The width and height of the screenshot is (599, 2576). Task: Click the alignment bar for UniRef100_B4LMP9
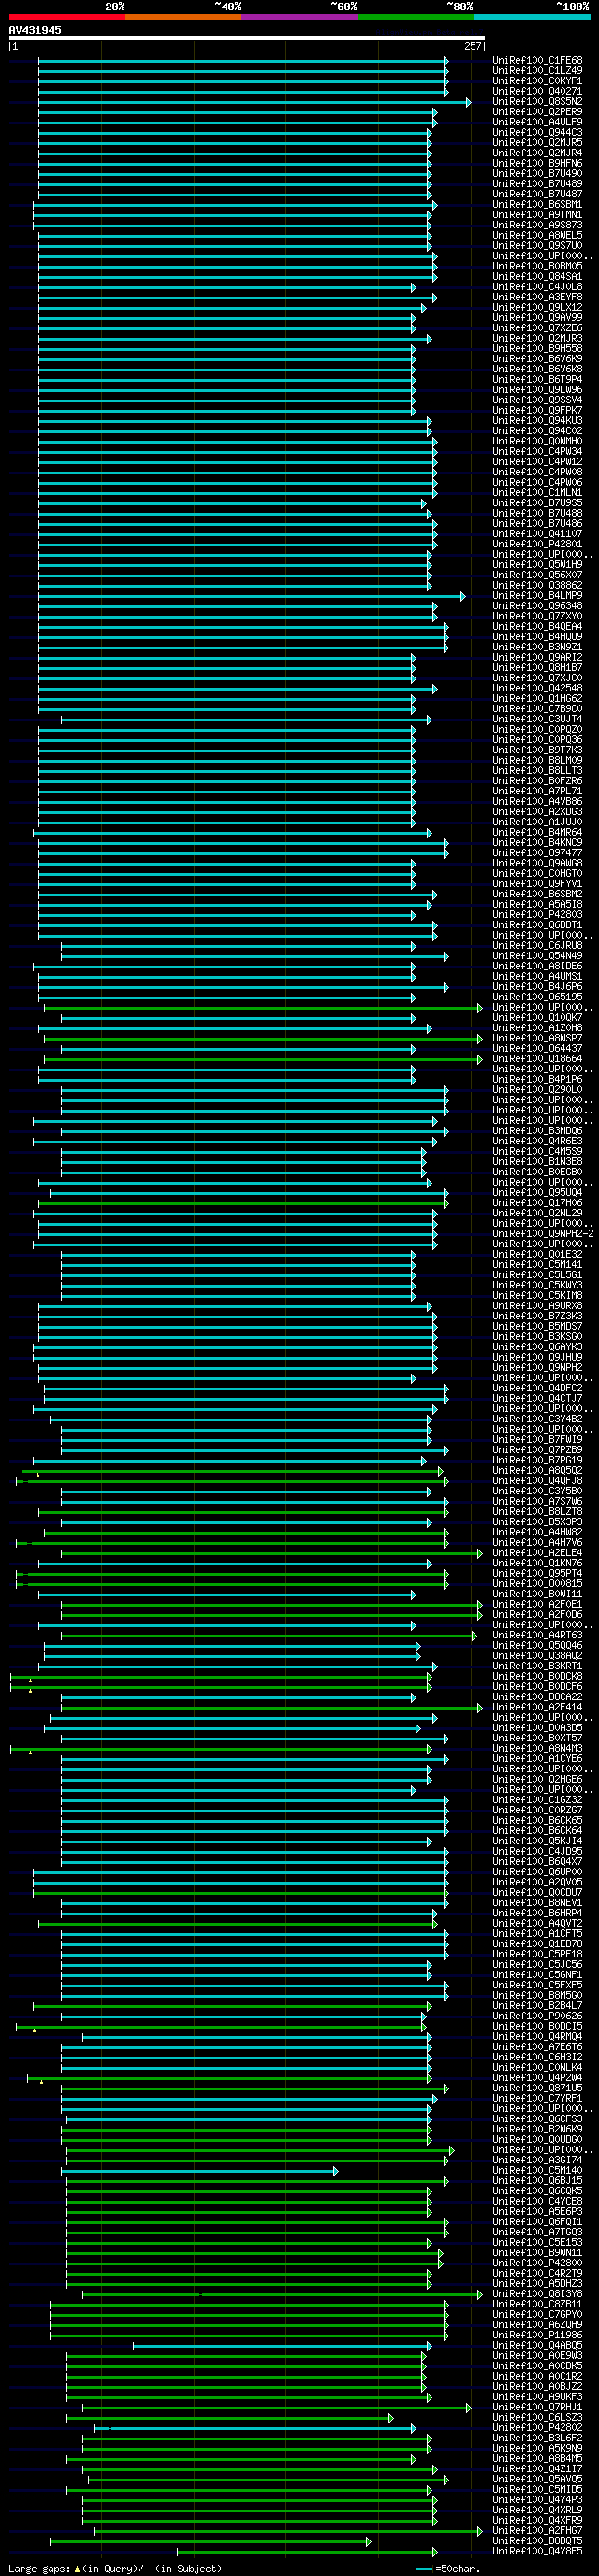pyautogui.click(x=252, y=596)
